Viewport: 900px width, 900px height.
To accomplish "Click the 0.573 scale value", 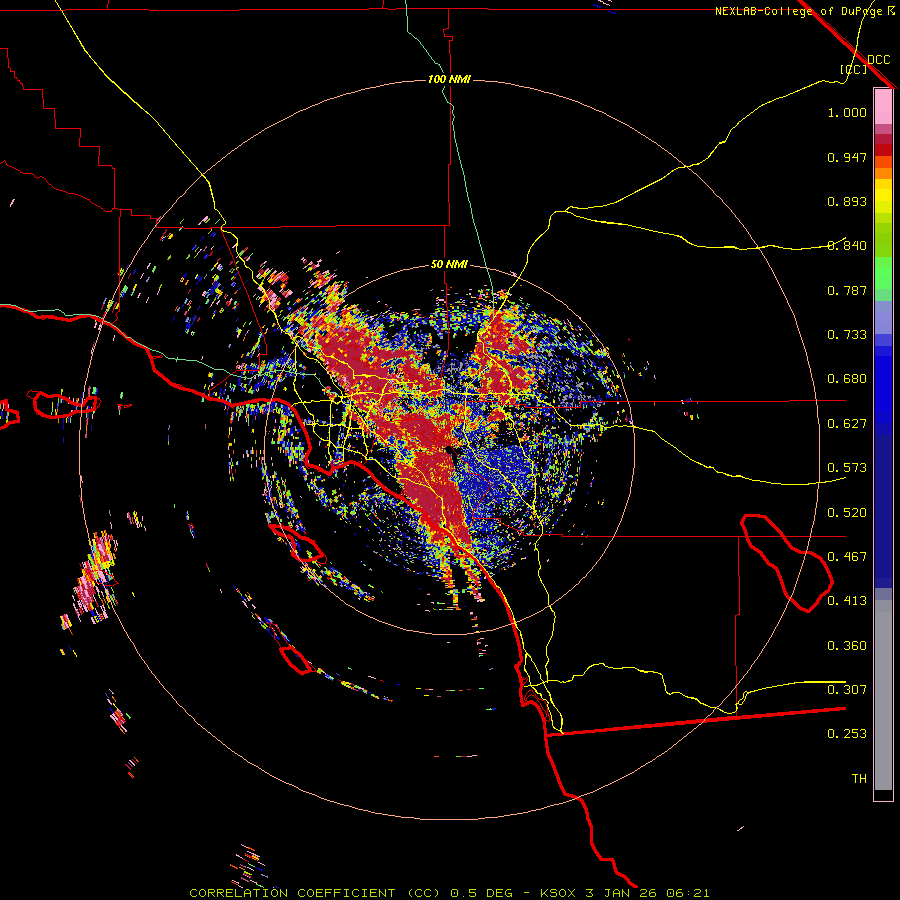I will 847,468.
